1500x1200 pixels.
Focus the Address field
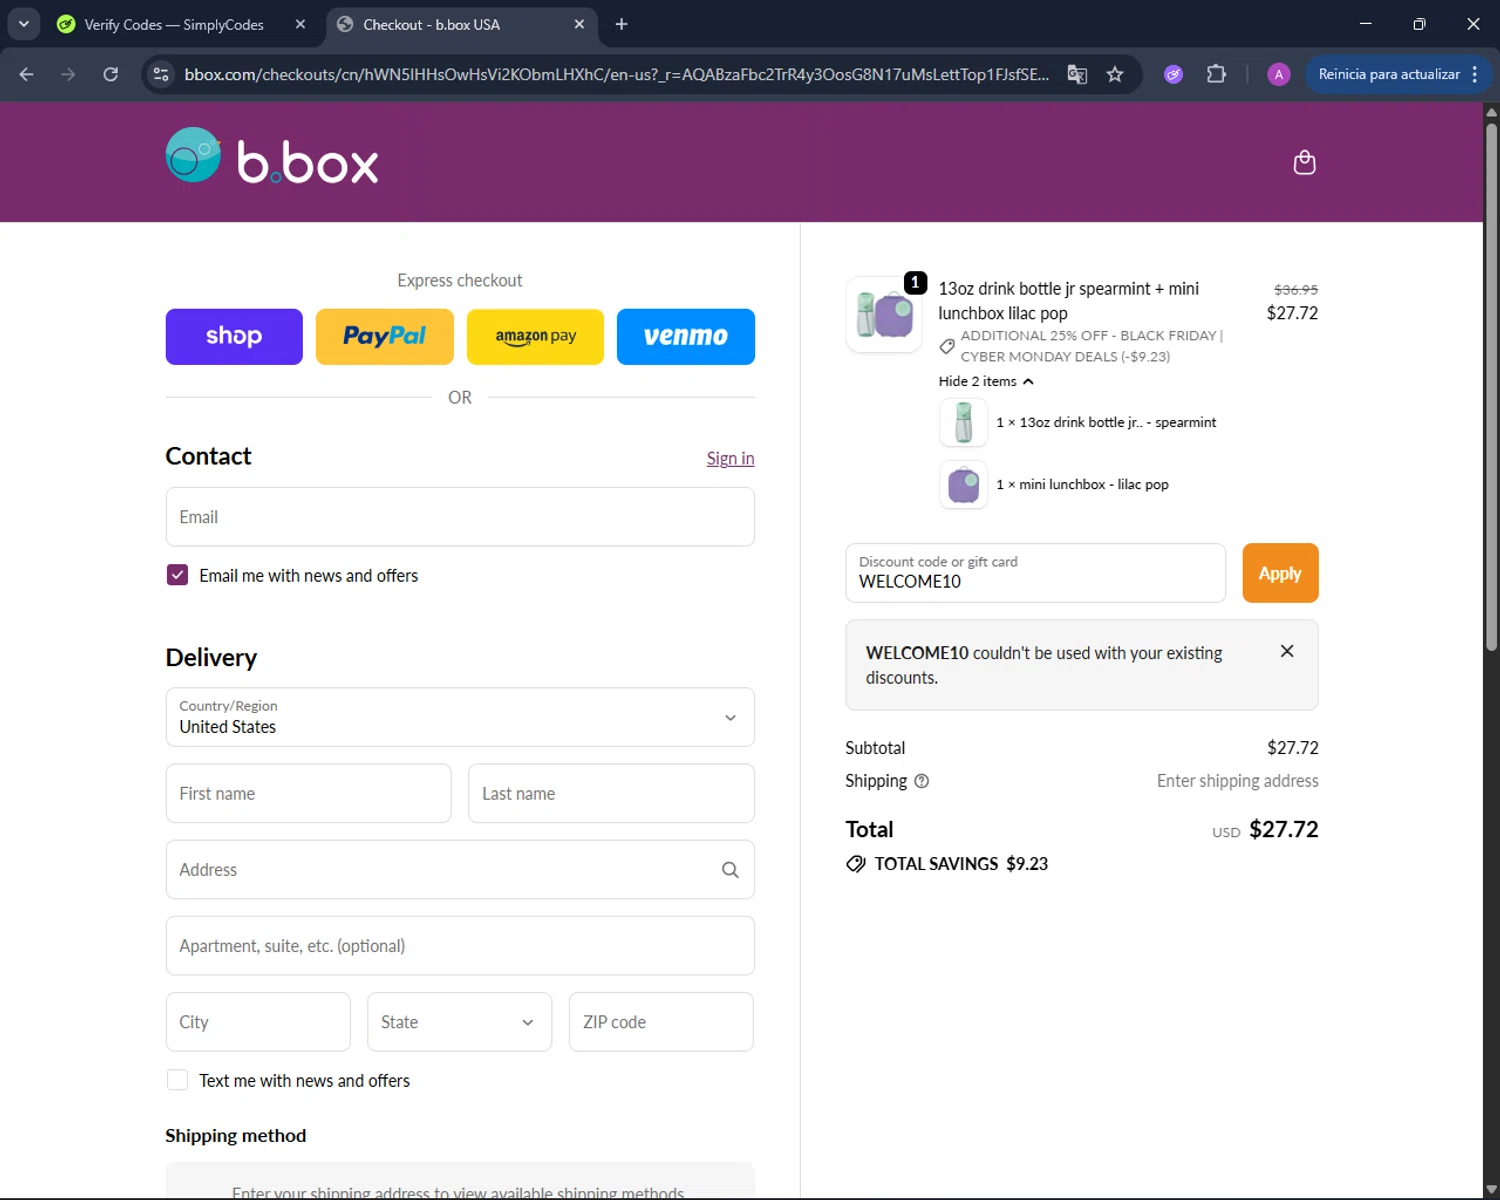460,870
